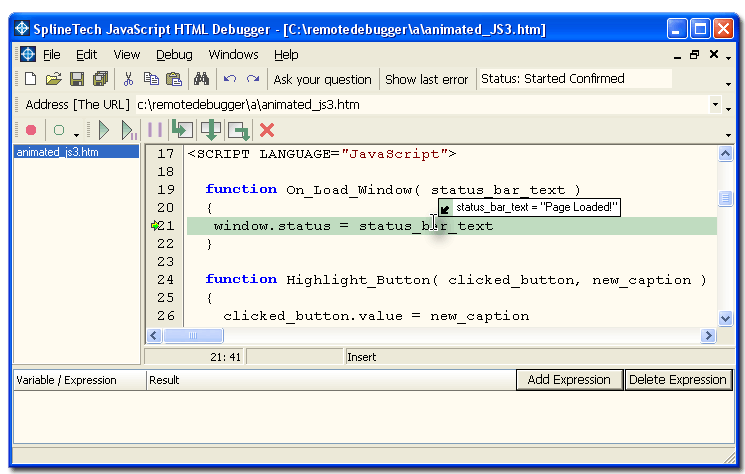Paste with the clipboard icon
The width and height of the screenshot is (745, 474).
[174, 79]
